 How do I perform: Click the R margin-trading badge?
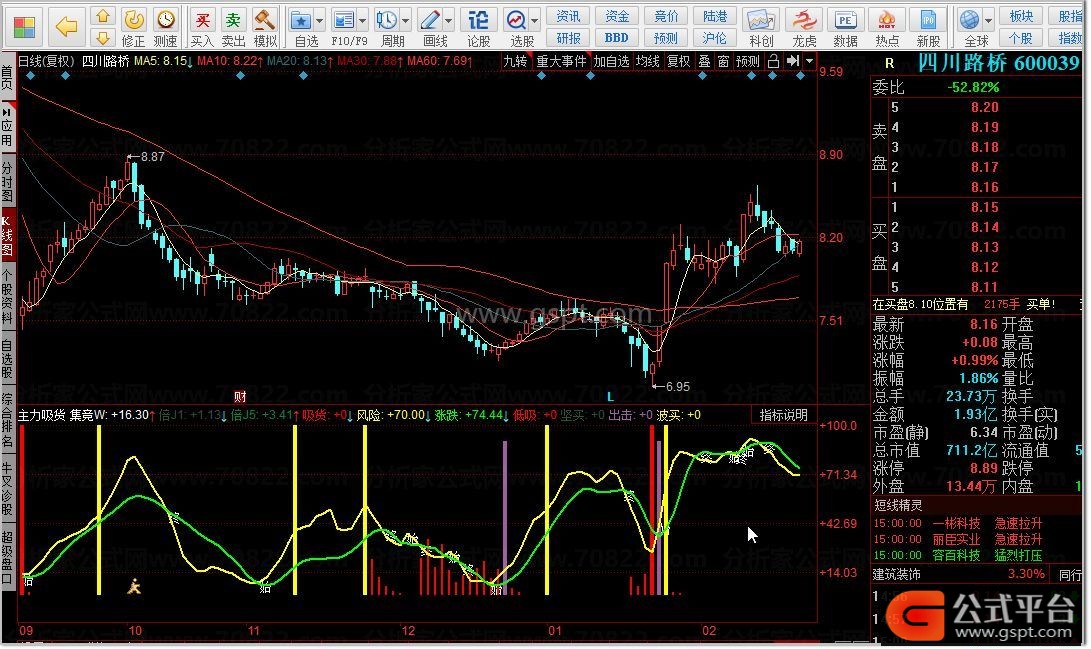tap(889, 63)
